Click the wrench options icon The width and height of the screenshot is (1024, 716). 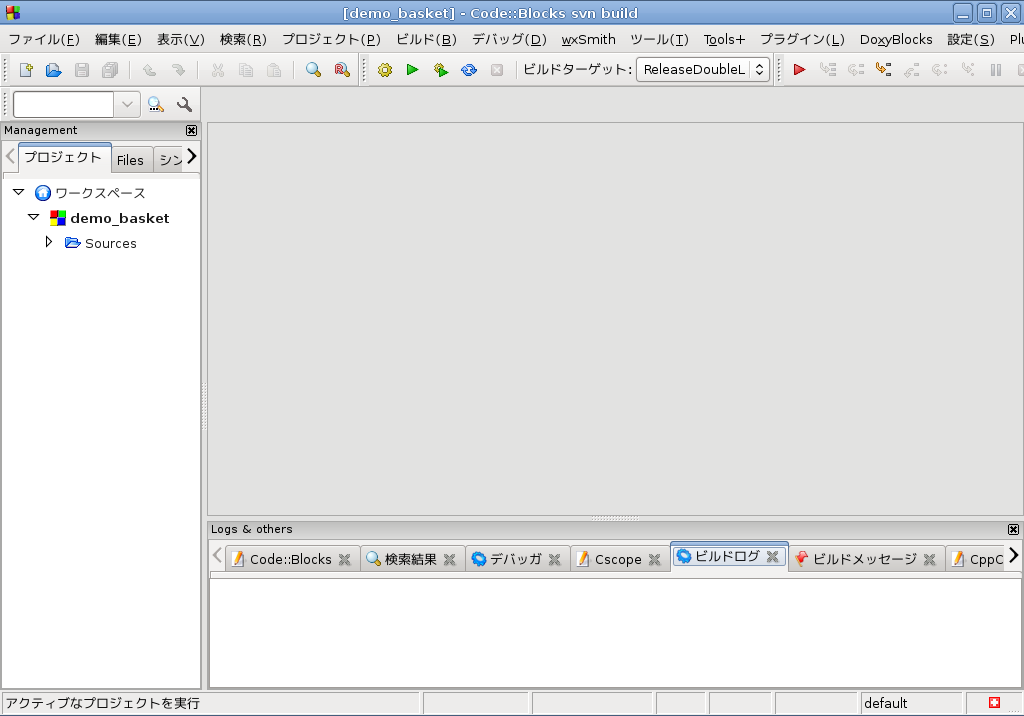click(184, 105)
